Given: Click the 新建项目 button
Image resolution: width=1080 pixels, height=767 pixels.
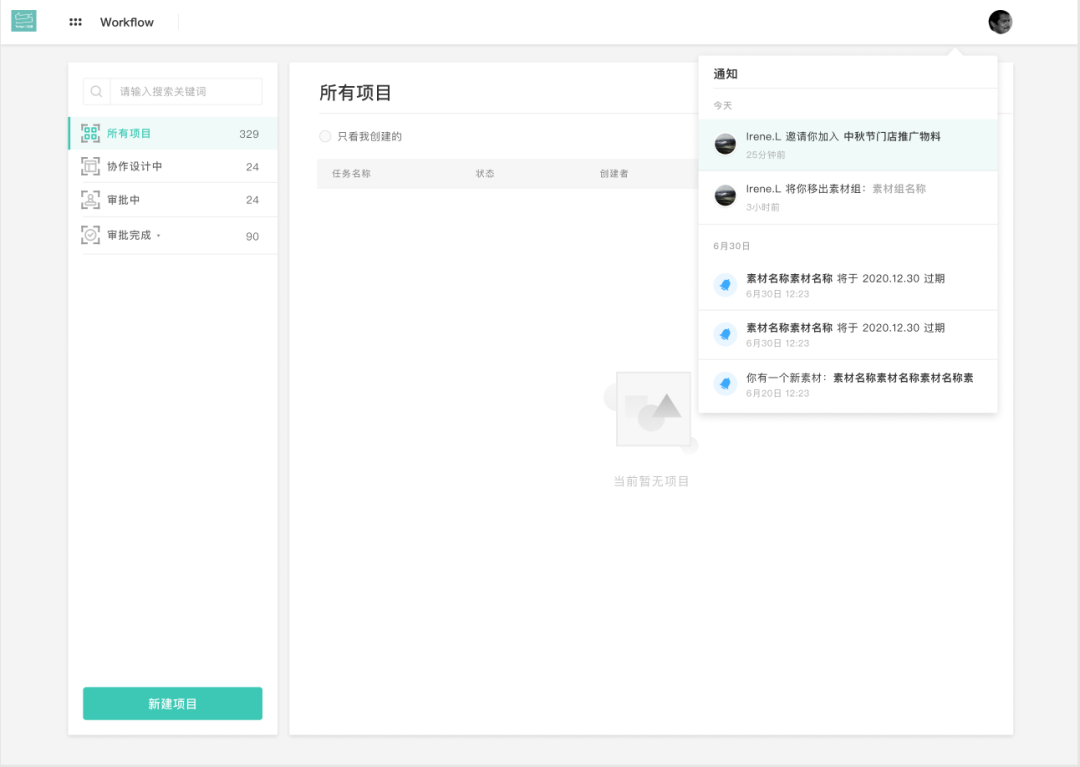Looking at the screenshot, I should pos(173,704).
